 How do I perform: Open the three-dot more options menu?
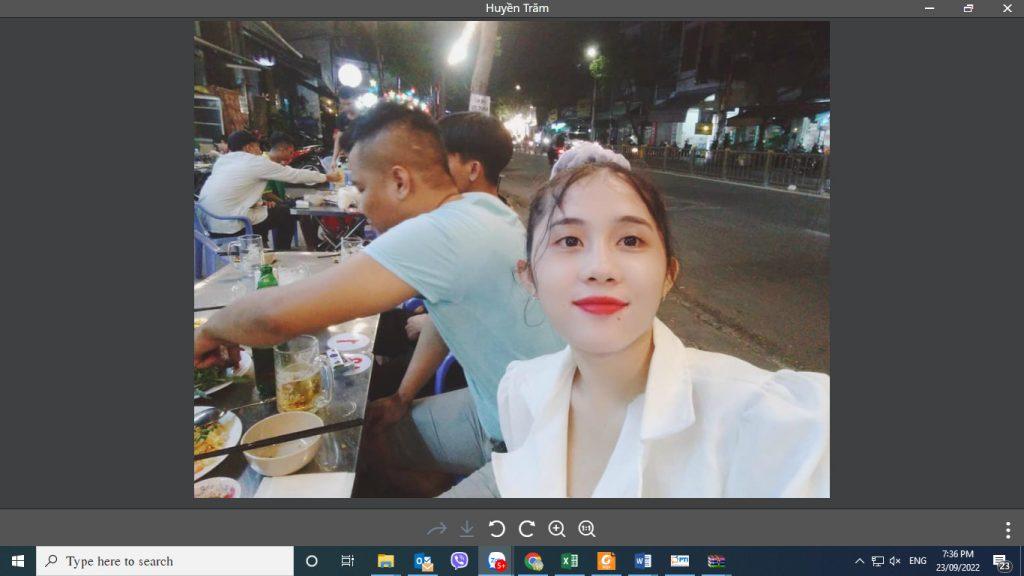click(1007, 530)
